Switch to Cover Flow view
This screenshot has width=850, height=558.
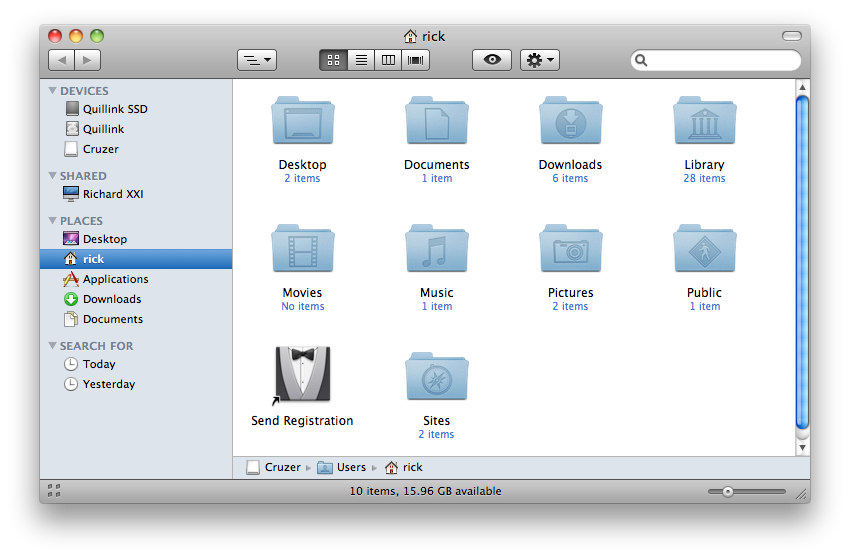point(416,60)
